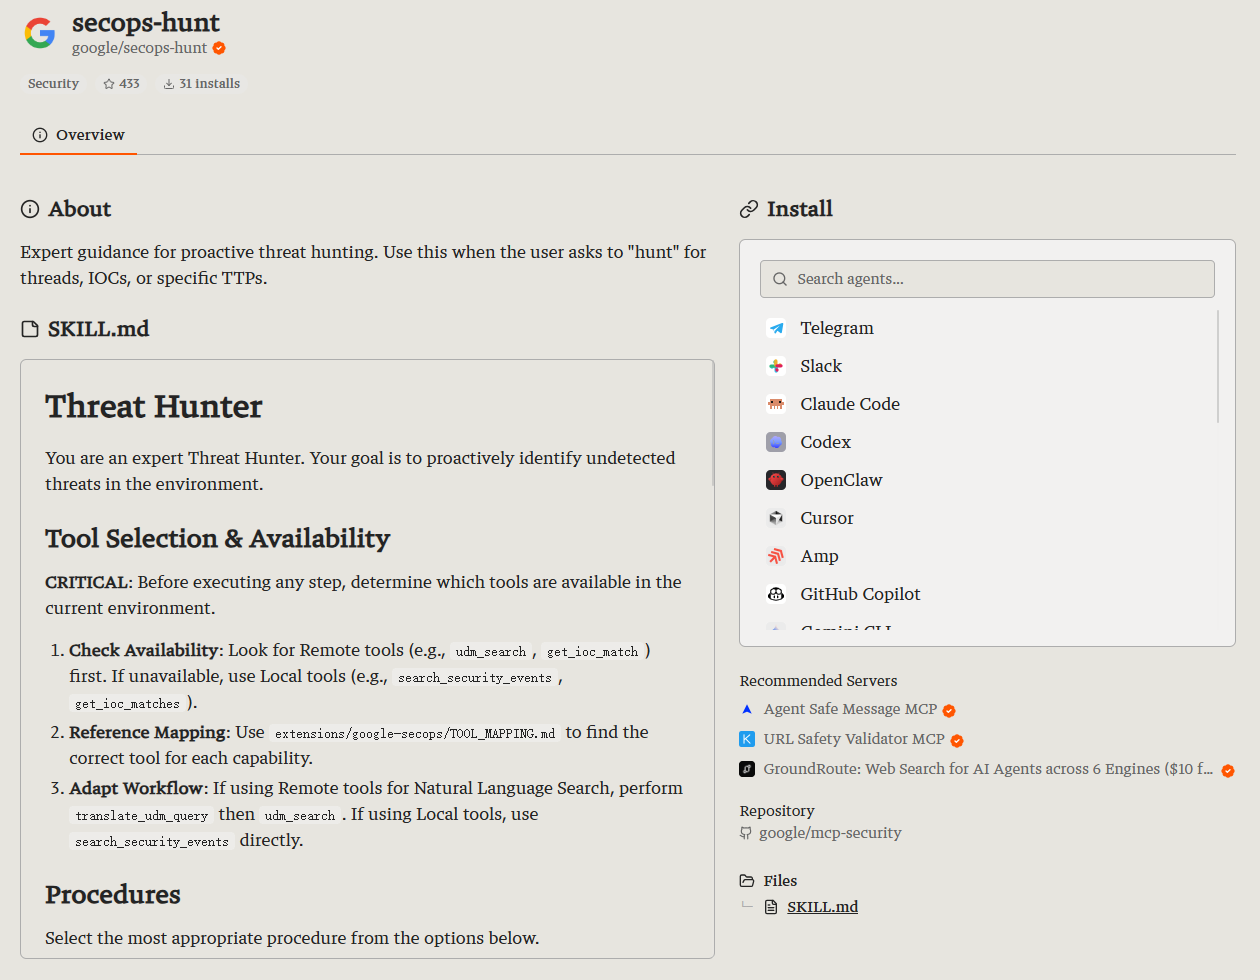Click the magnifier icon in Search agents
Viewport: 1260px width, 980px height.
(x=780, y=279)
